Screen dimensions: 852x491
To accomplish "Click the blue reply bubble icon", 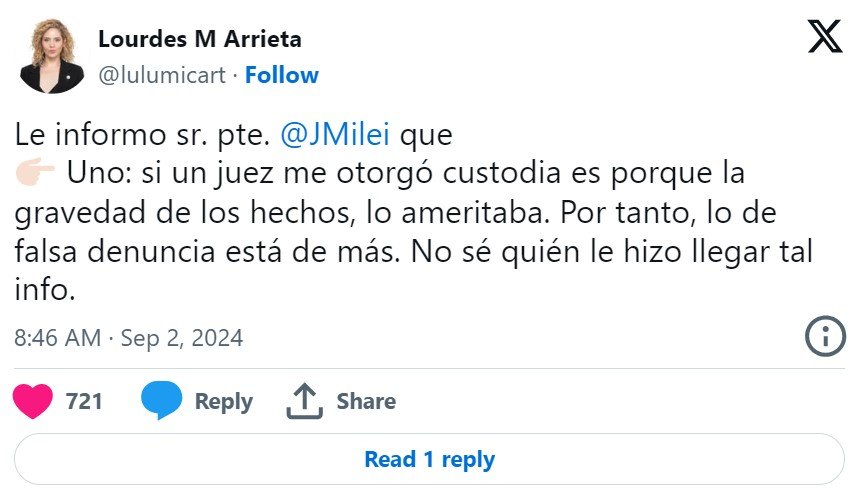I will point(161,401).
